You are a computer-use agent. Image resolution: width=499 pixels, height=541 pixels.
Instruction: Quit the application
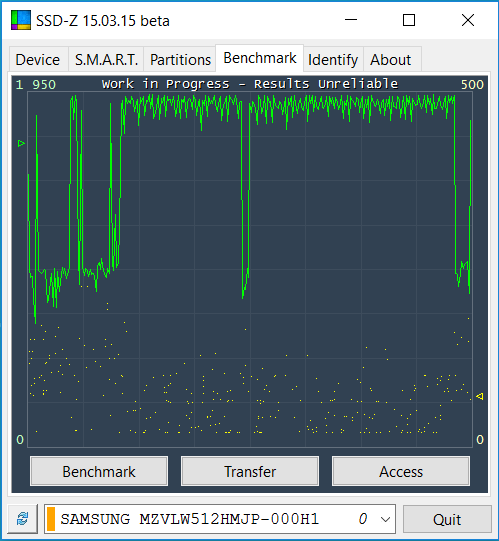tap(447, 519)
